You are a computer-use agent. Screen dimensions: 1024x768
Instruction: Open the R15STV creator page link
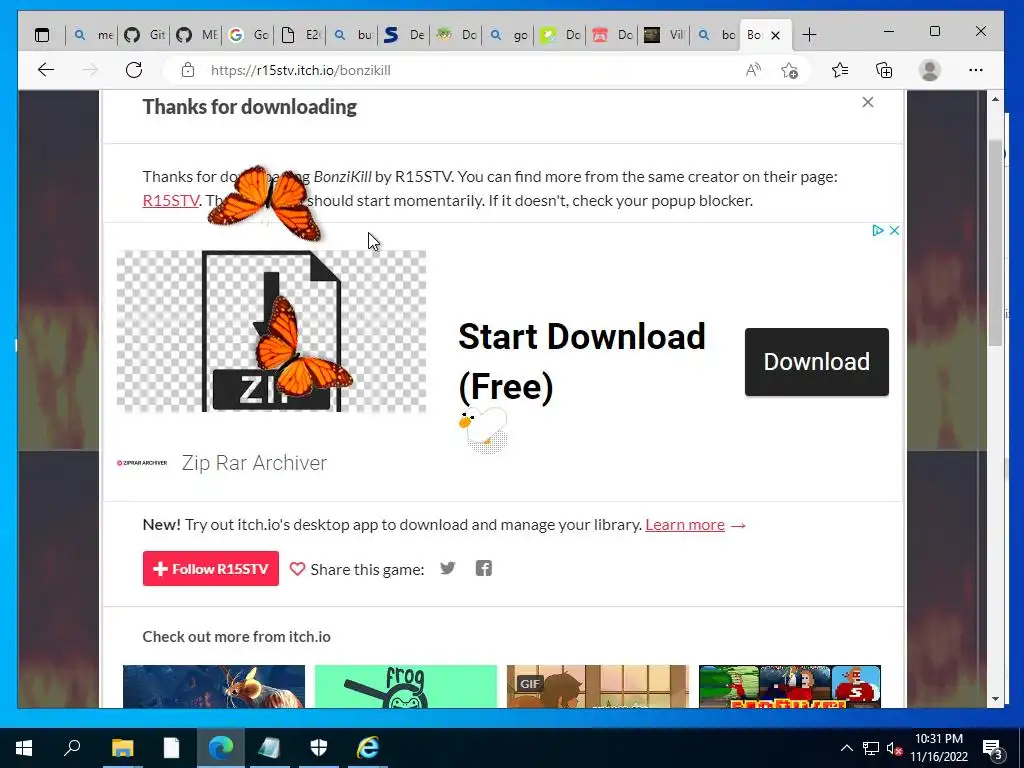pos(170,200)
